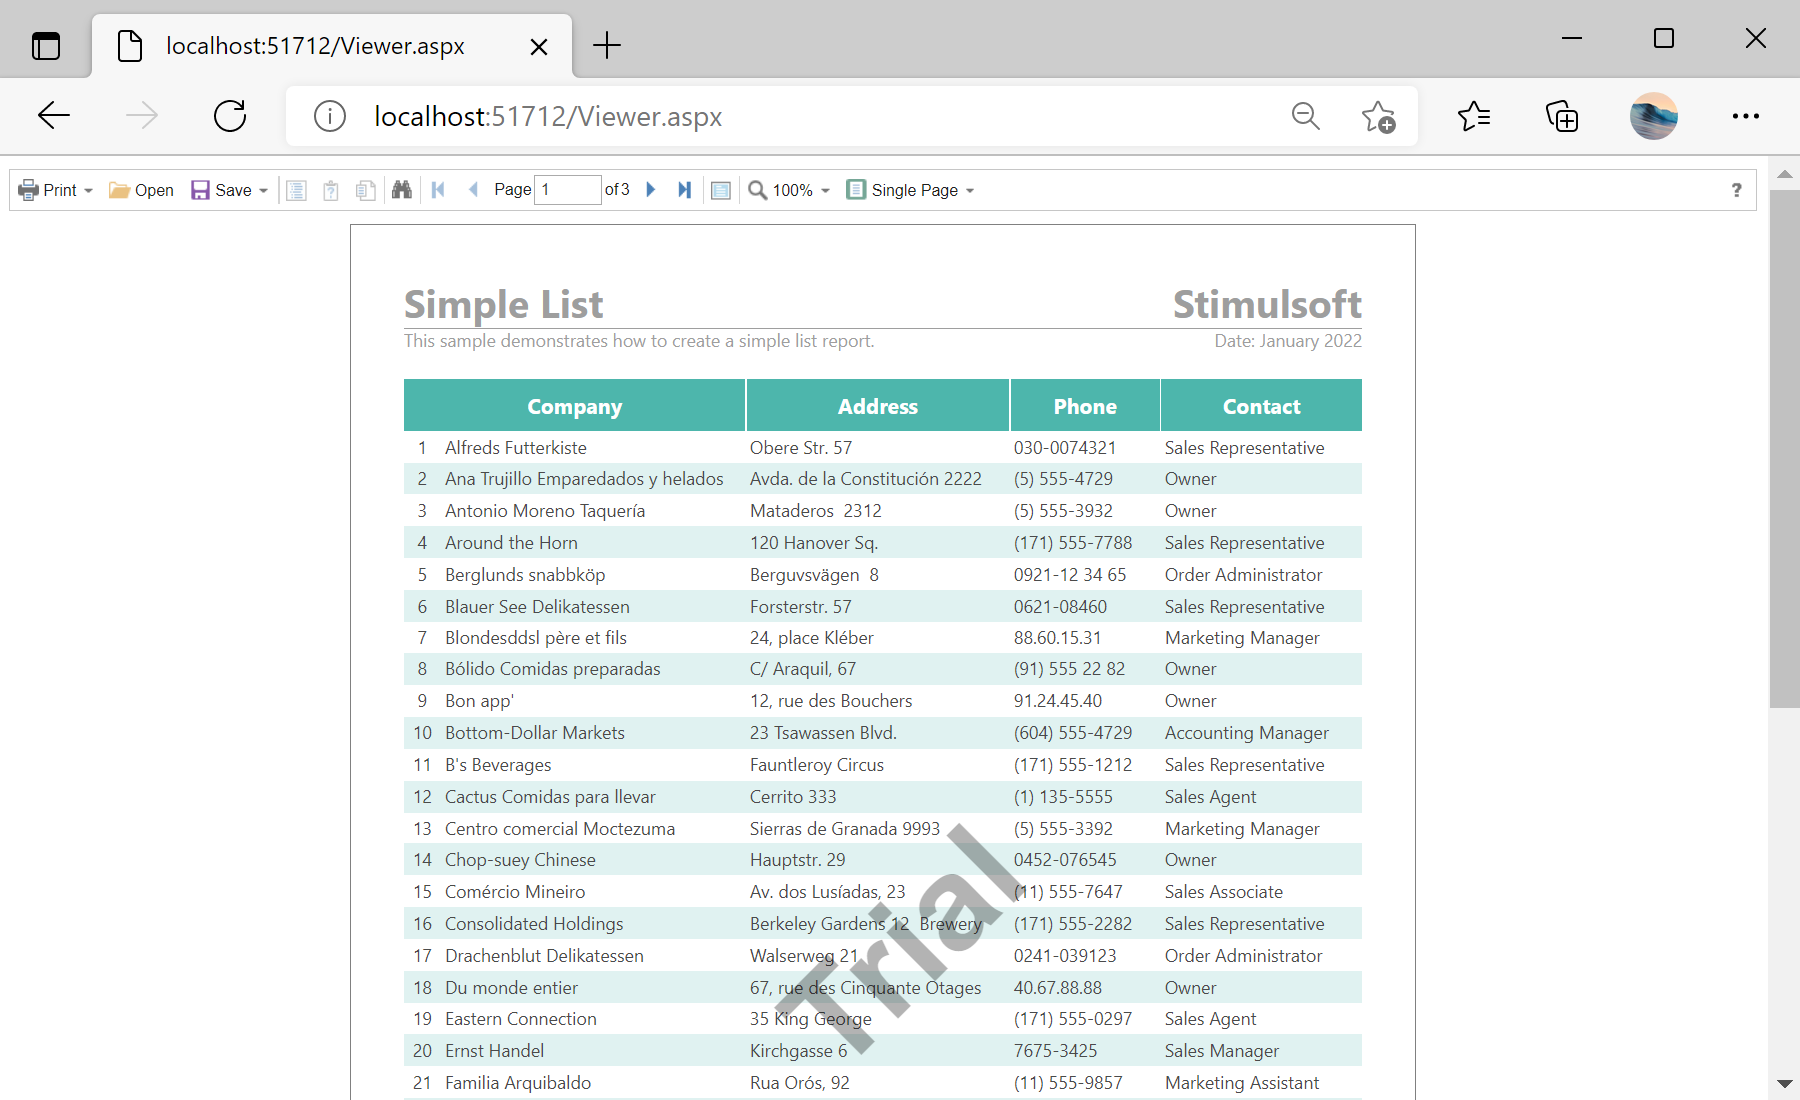
Task: Open a new browser tab
Action: click(x=607, y=45)
